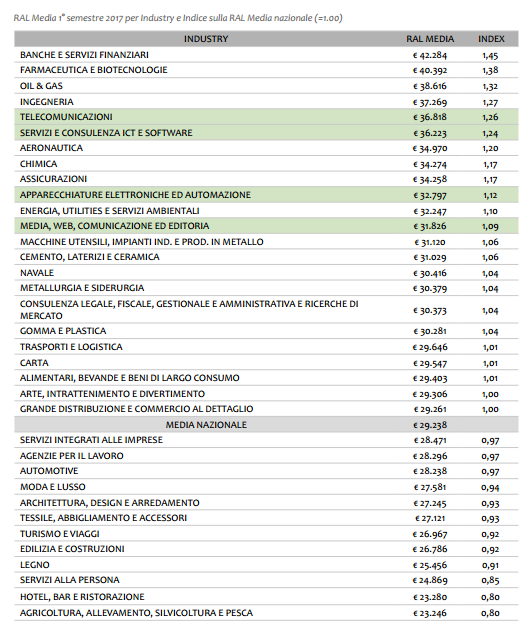The image size is (530, 629).
Task: Click EDILIZIA E COSTRUZIONI industry name
Action: [72, 549]
